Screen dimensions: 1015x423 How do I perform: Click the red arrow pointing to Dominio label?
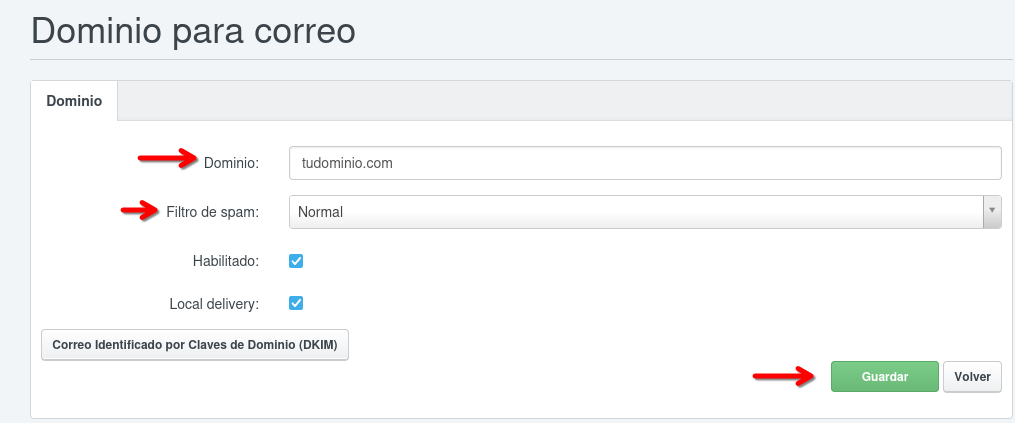tap(168, 157)
